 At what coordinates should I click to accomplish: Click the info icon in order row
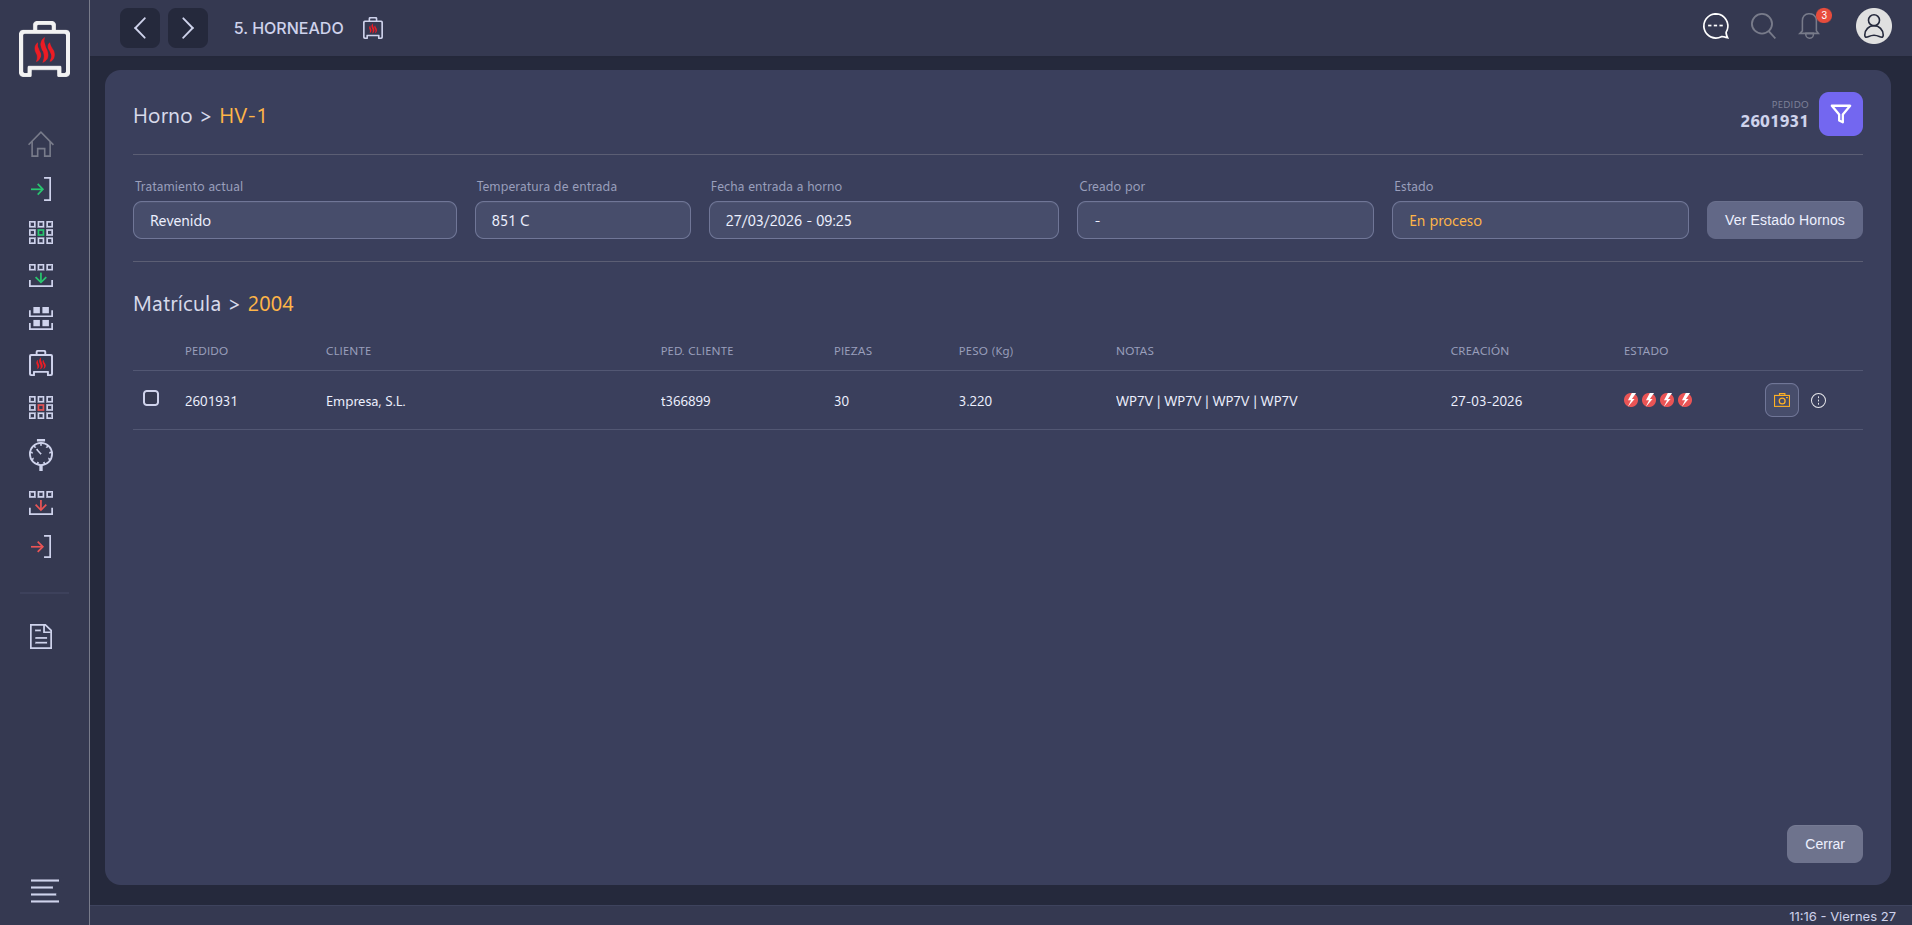[x=1818, y=401]
